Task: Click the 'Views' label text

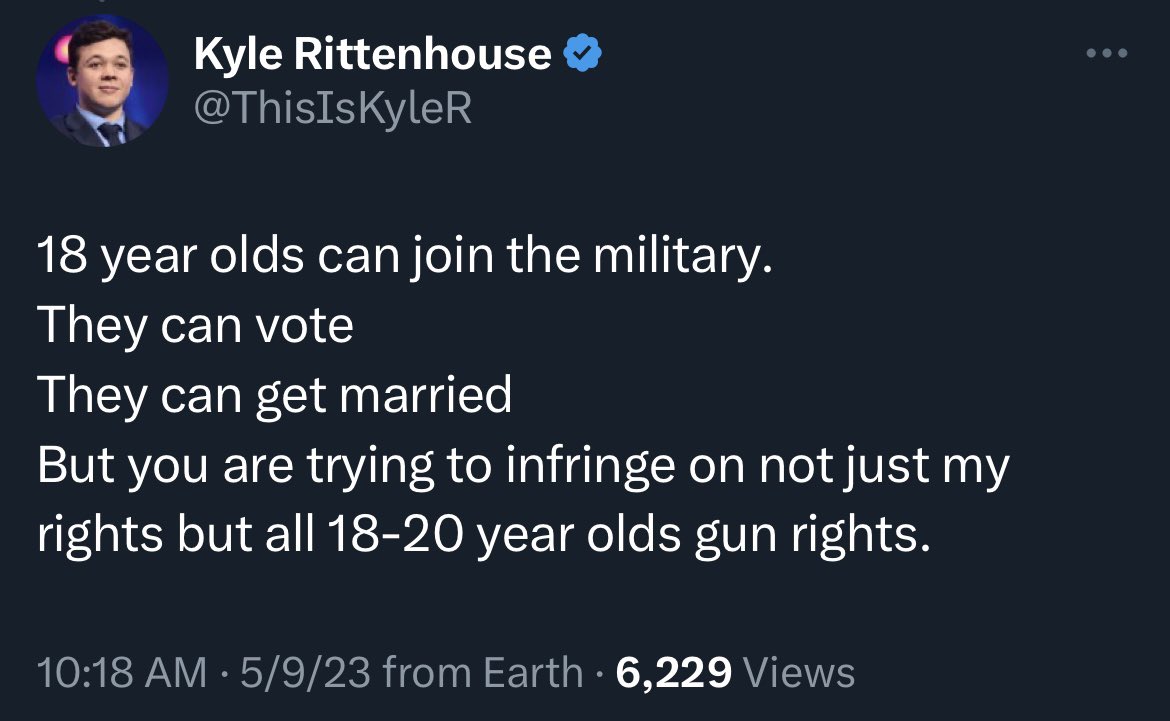Action: 799,672
